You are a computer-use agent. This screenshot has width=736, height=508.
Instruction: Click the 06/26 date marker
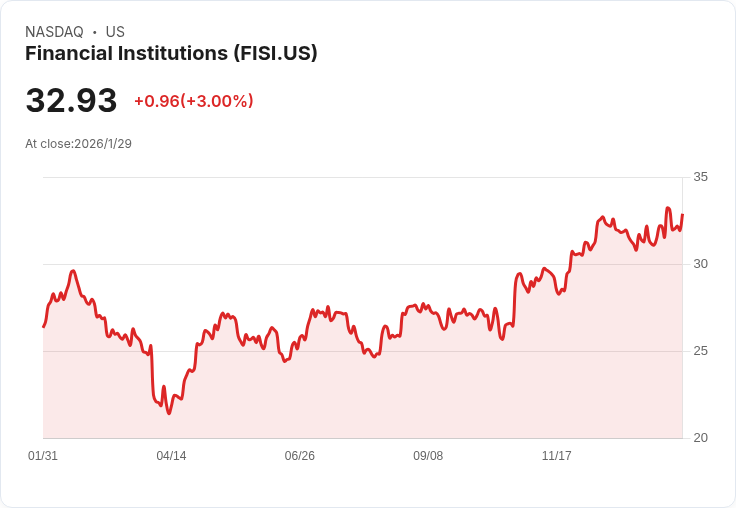(299, 456)
